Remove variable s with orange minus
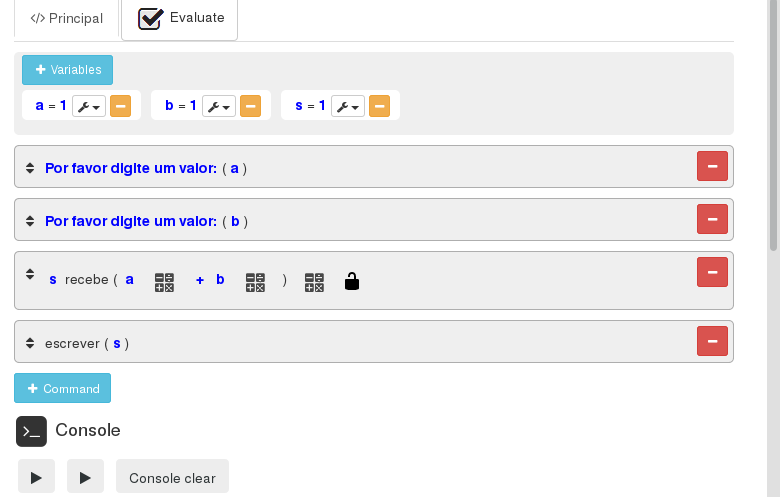Screen dimensions: 781x497 [379, 106]
